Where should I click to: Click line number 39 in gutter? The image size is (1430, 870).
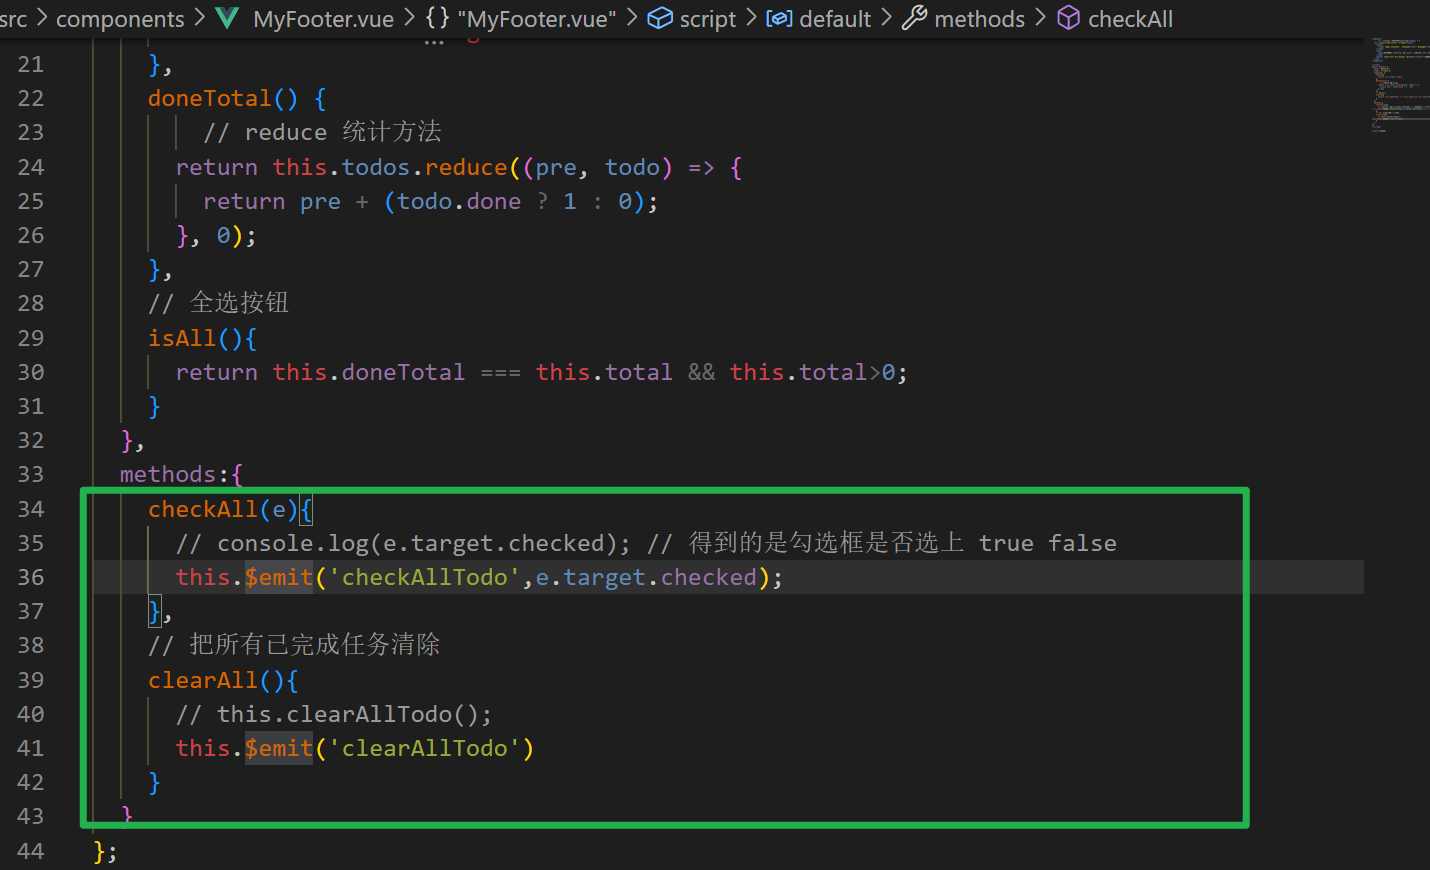tap(31, 680)
